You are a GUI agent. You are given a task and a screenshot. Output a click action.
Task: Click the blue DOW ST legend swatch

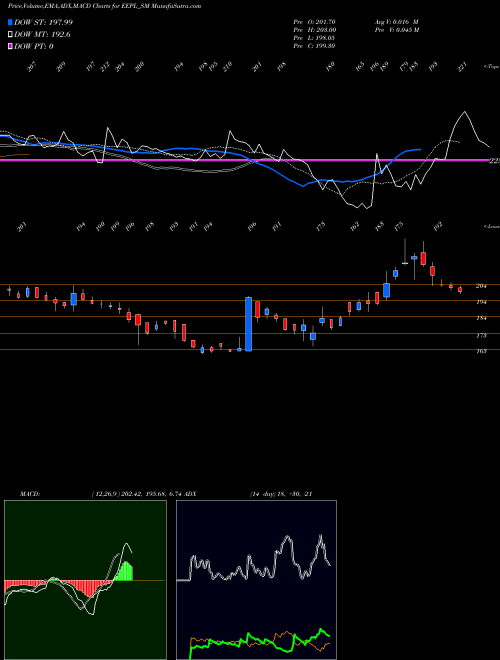pyautogui.click(x=11, y=22)
